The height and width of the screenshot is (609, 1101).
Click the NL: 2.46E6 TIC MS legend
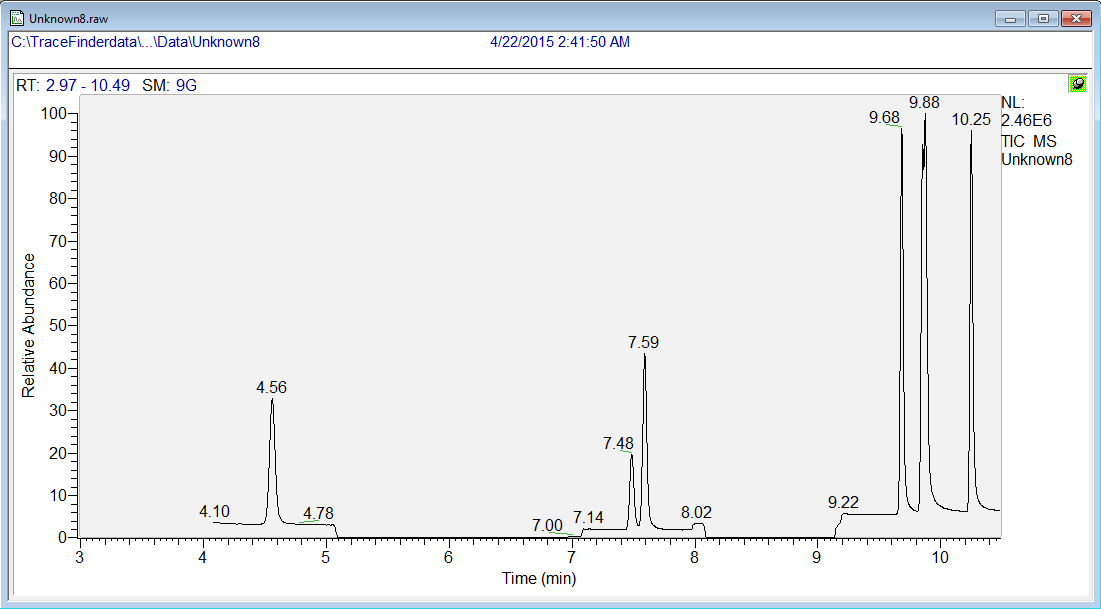point(1036,131)
